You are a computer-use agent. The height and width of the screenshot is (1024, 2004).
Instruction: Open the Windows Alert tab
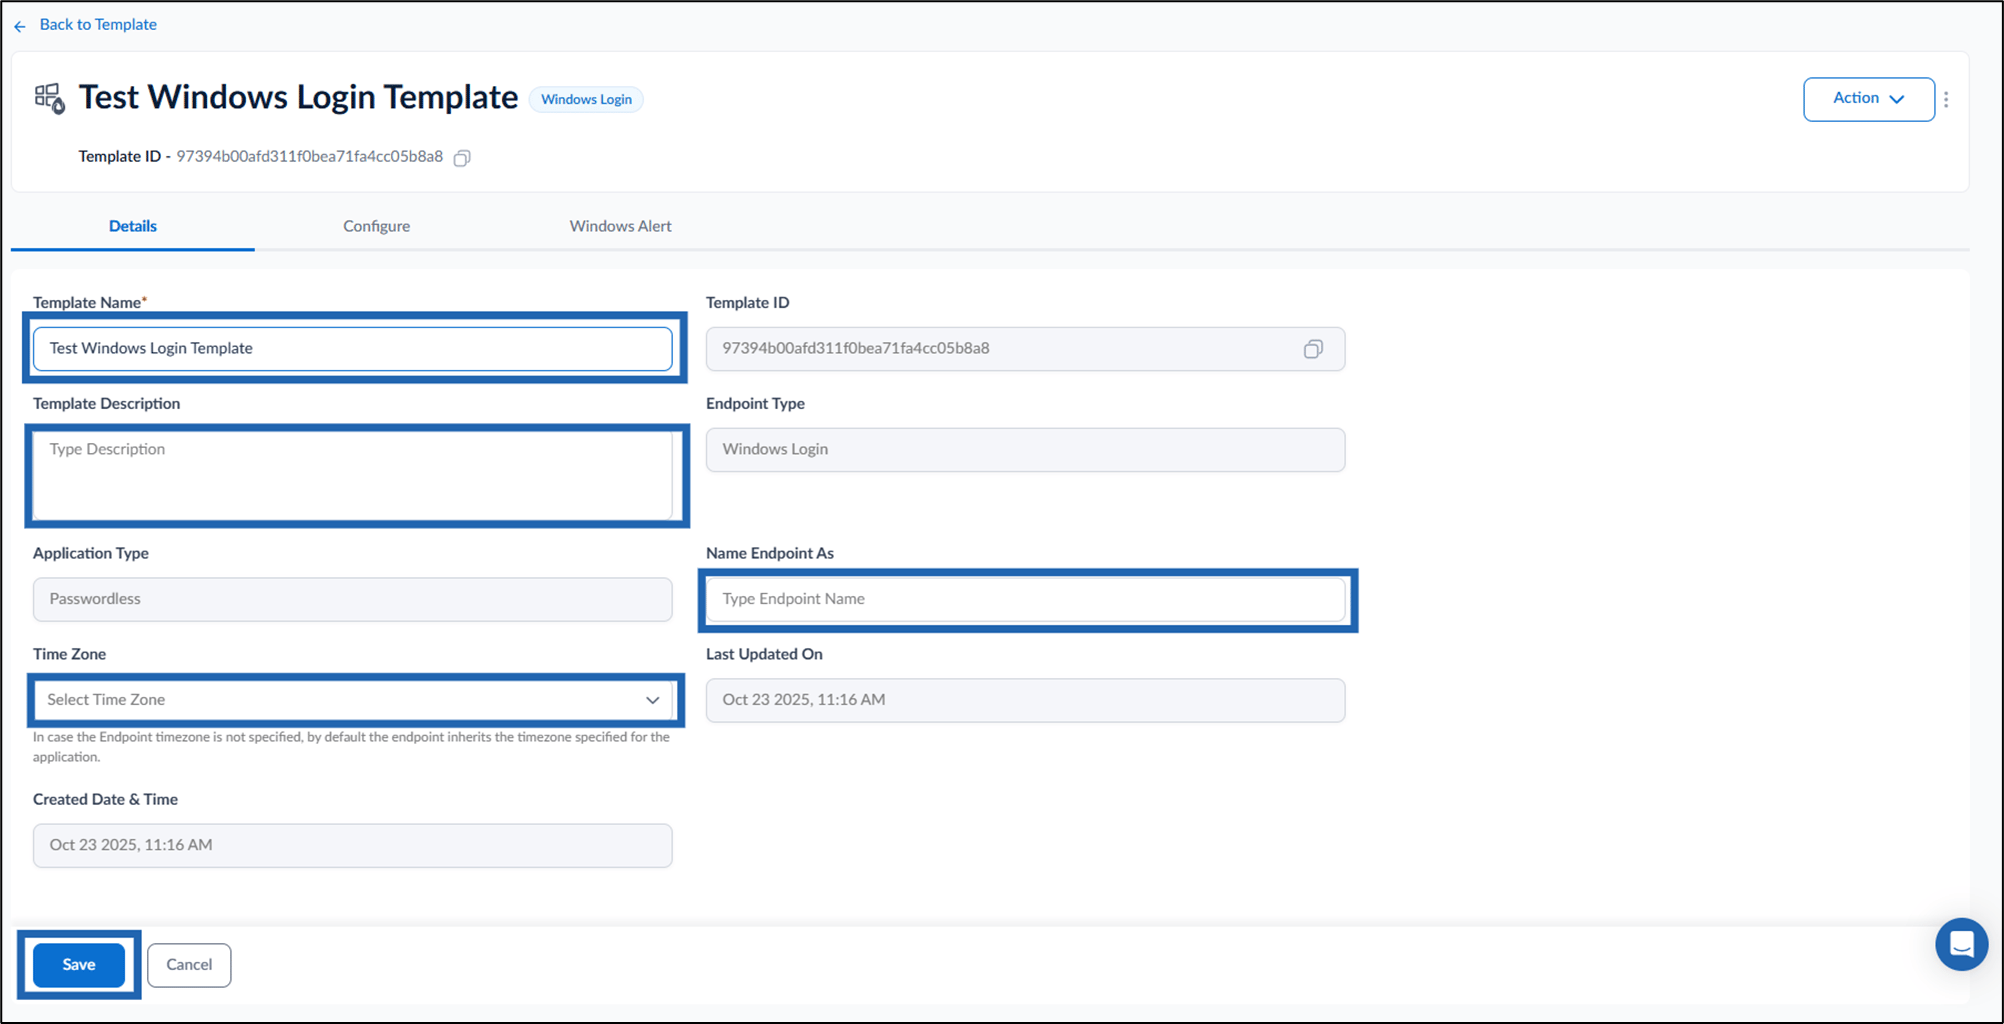point(620,226)
